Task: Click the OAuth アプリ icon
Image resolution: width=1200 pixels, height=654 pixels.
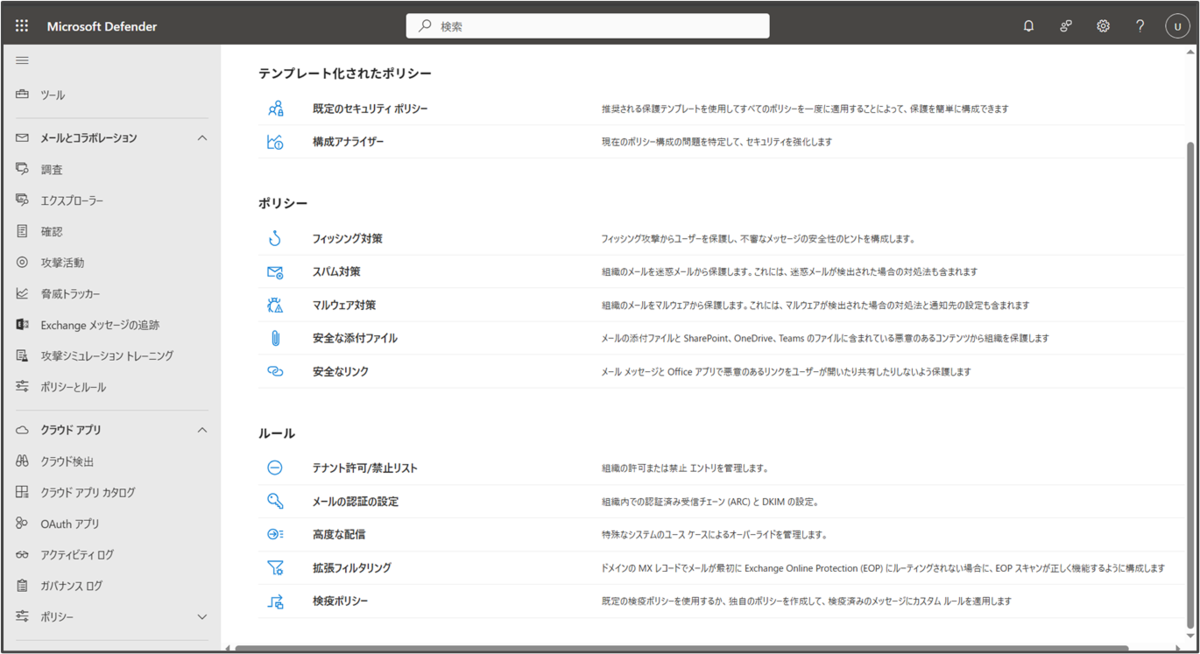Action: tap(22, 524)
